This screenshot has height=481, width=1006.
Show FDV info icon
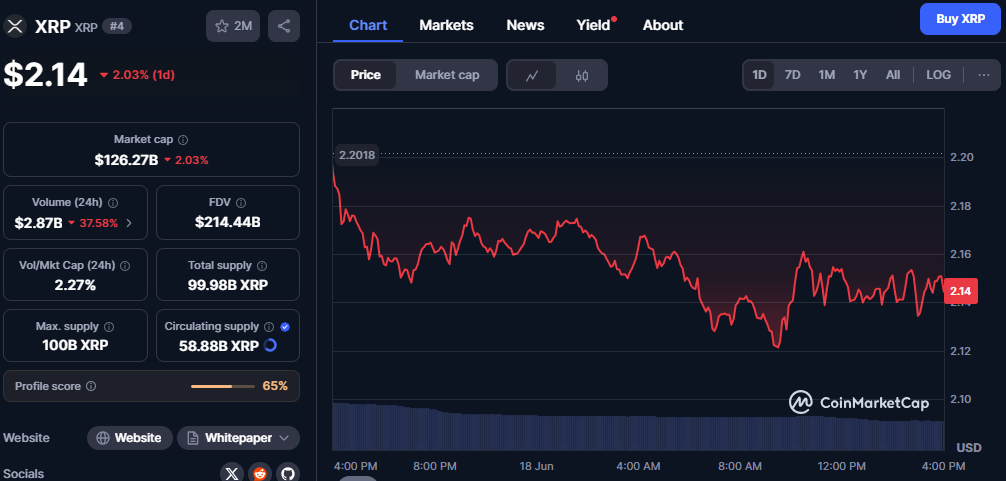coord(241,203)
